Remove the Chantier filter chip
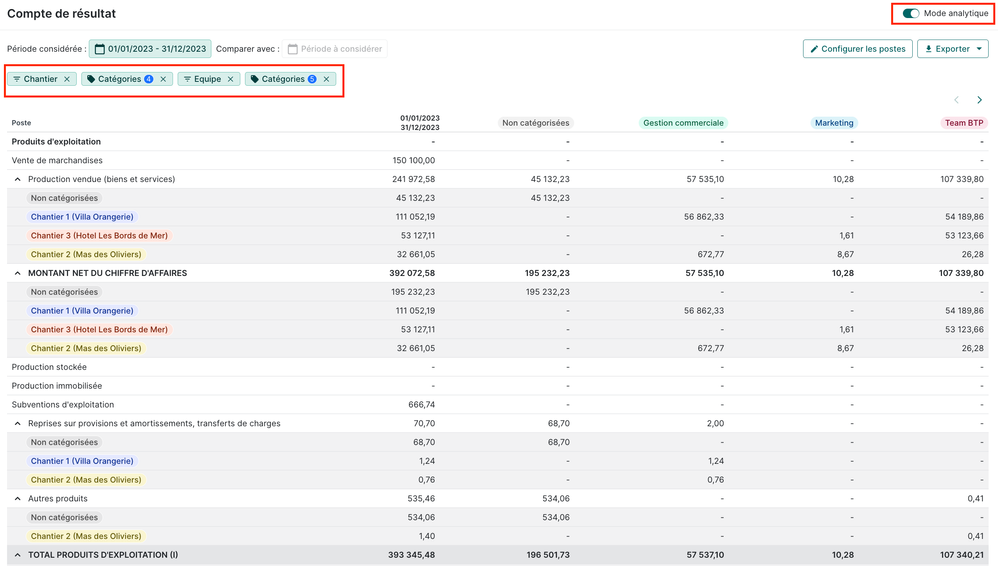Screen dimensions: 998x566 (x=67, y=79)
